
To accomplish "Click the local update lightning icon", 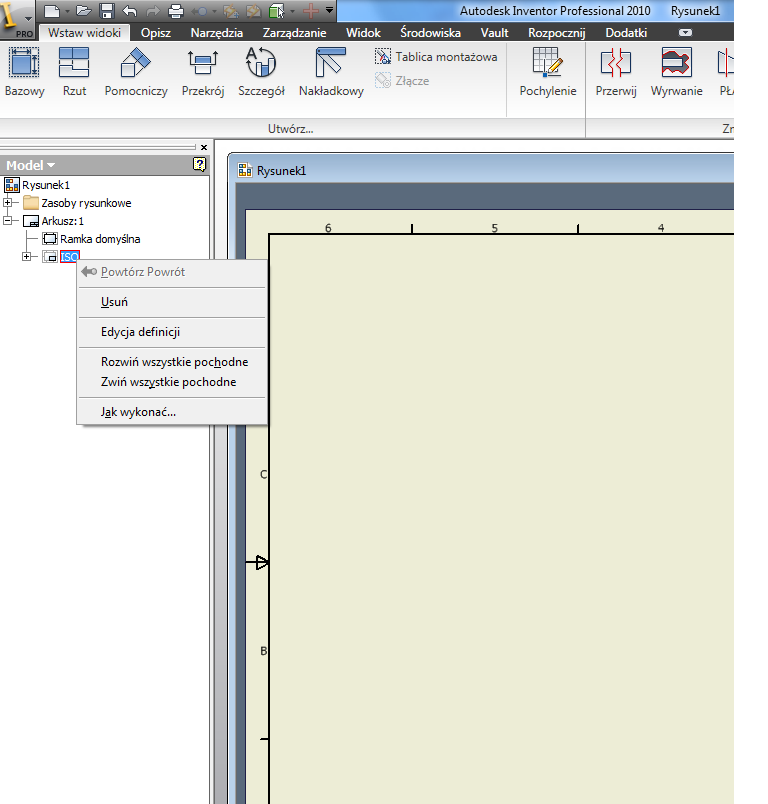I will pyautogui.click(x=231, y=11).
